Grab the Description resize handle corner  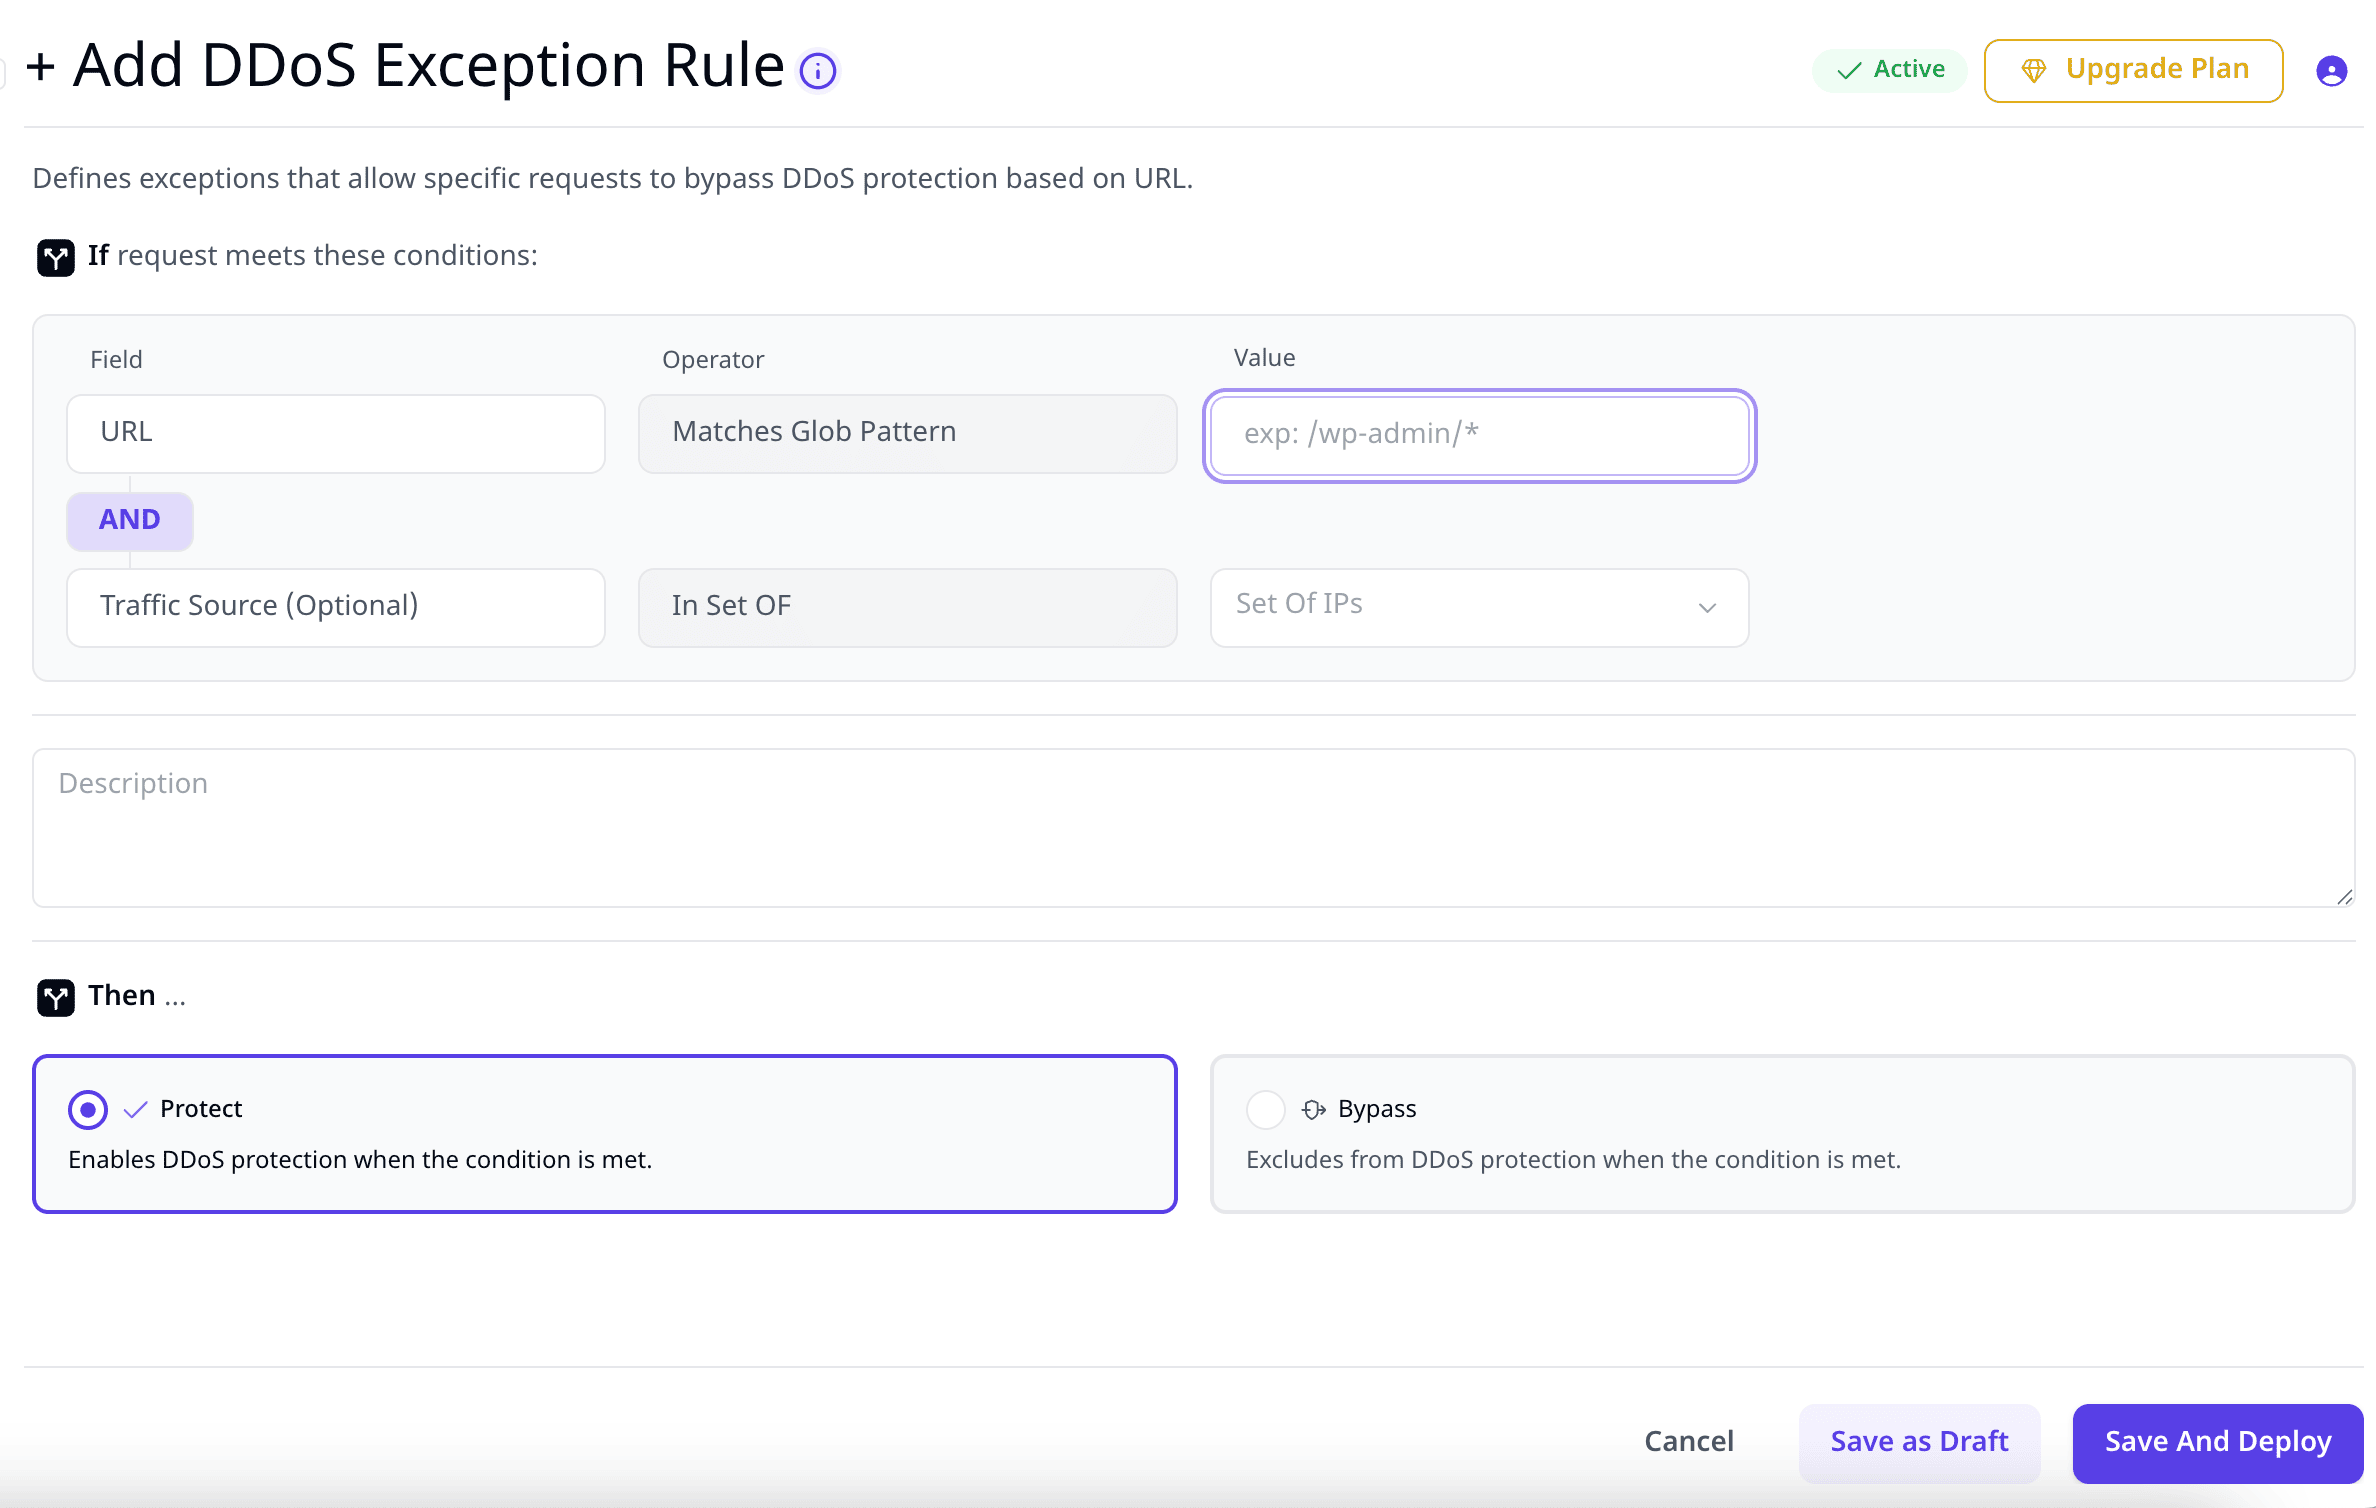point(2345,897)
